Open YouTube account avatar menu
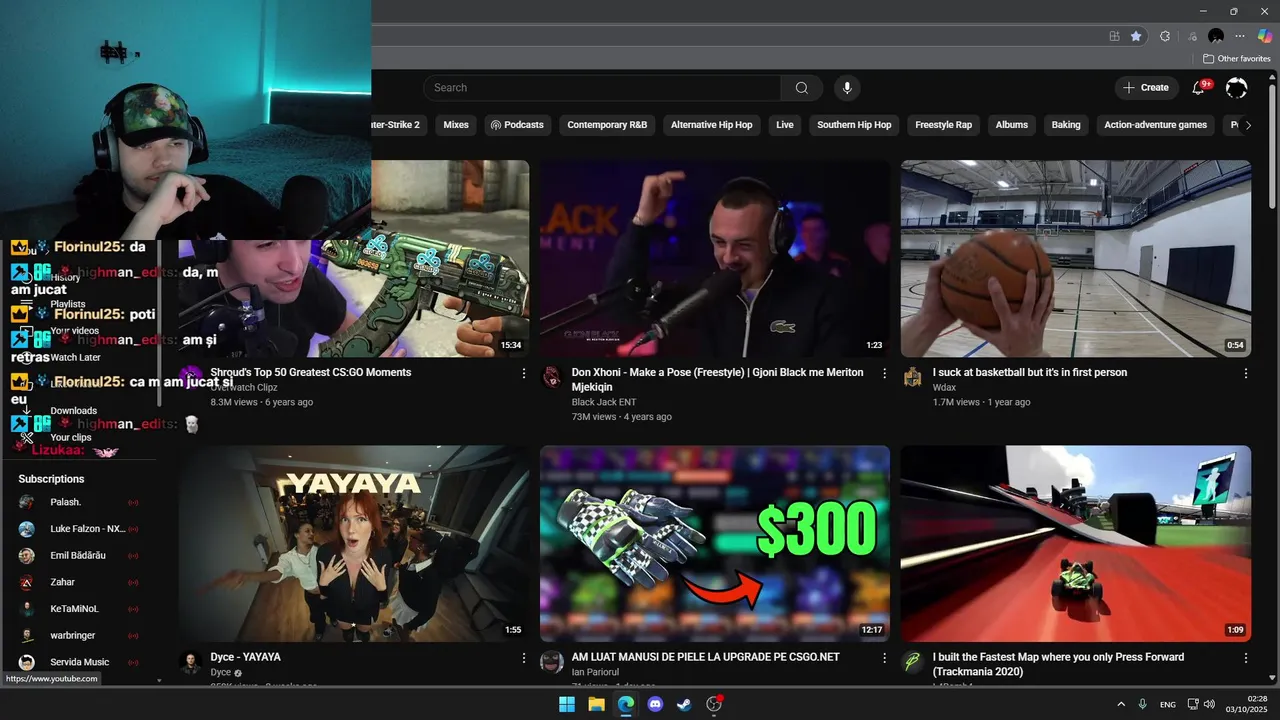The height and width of the screenshot is (720, 1280). [x=1236, y=88]
